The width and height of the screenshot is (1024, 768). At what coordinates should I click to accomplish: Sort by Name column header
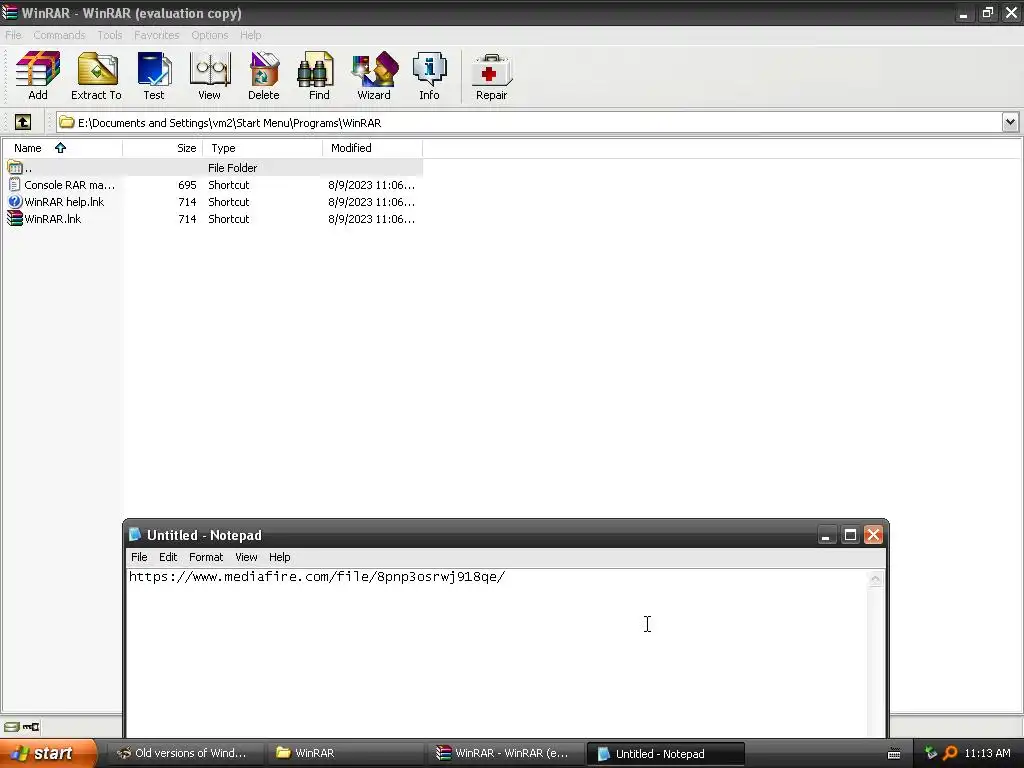pos(62,148)
